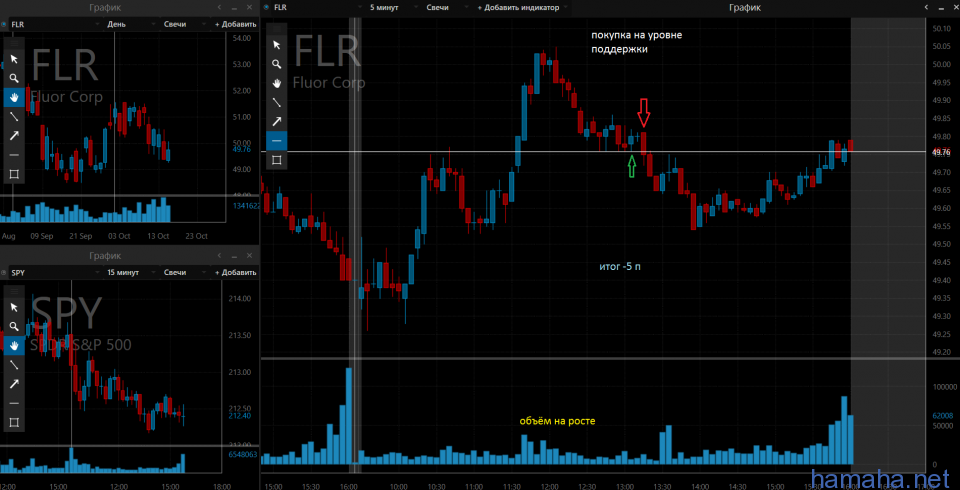Click the 62008 volume value on 5-minute chart
Image resolution: width=960 pixels, height=490 pixels.
click(x=943, y=416)
